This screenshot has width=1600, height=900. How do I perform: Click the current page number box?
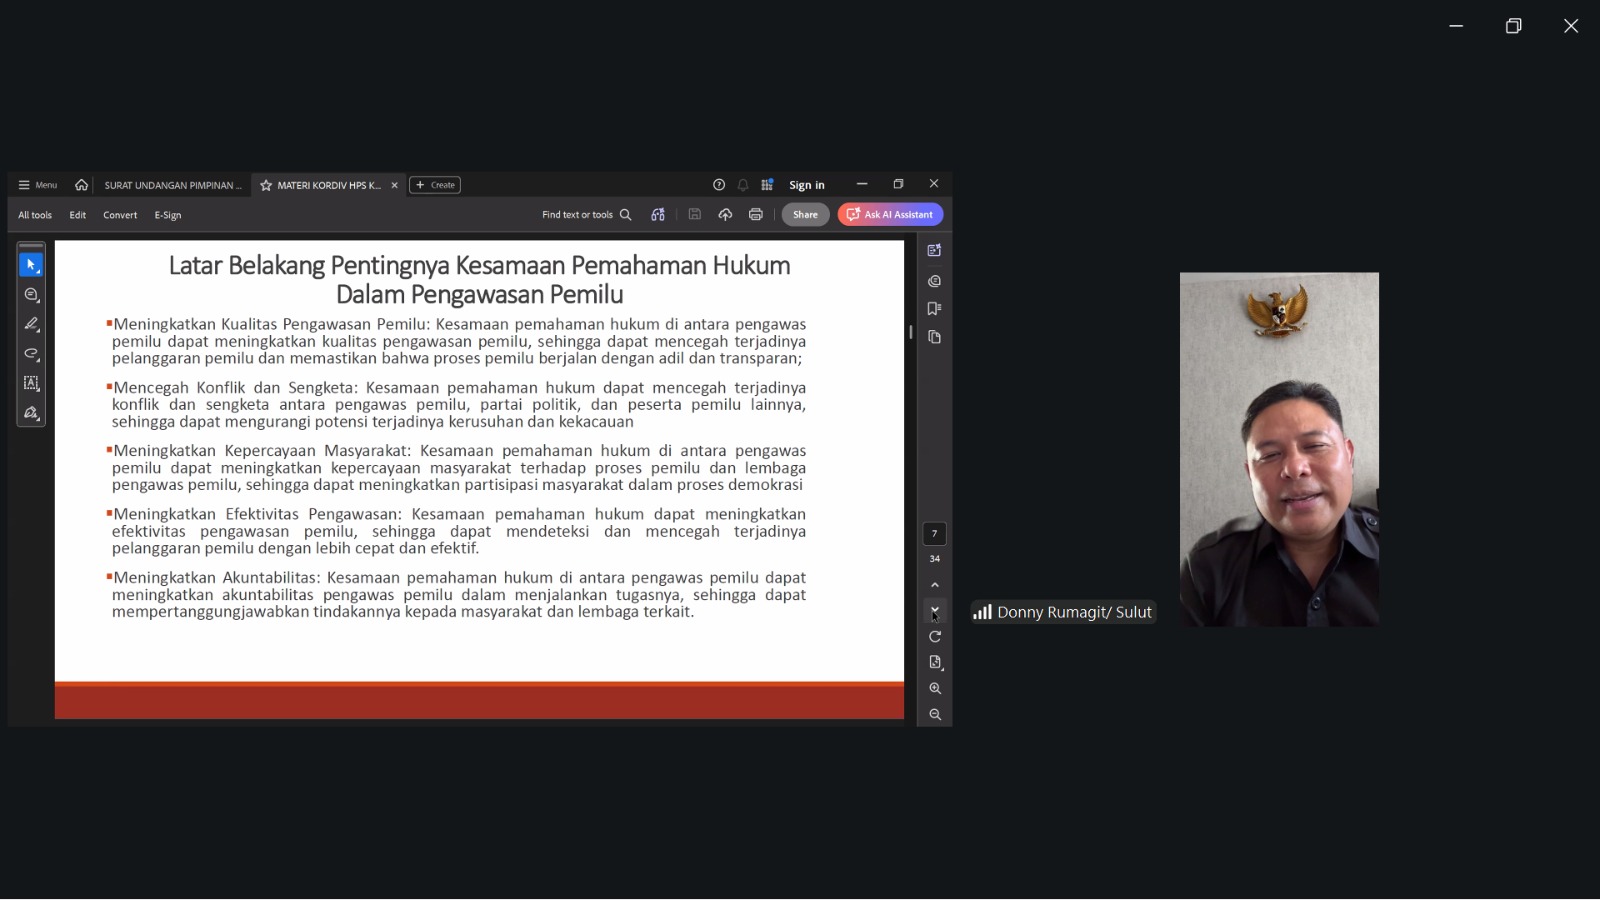(934, 534)
